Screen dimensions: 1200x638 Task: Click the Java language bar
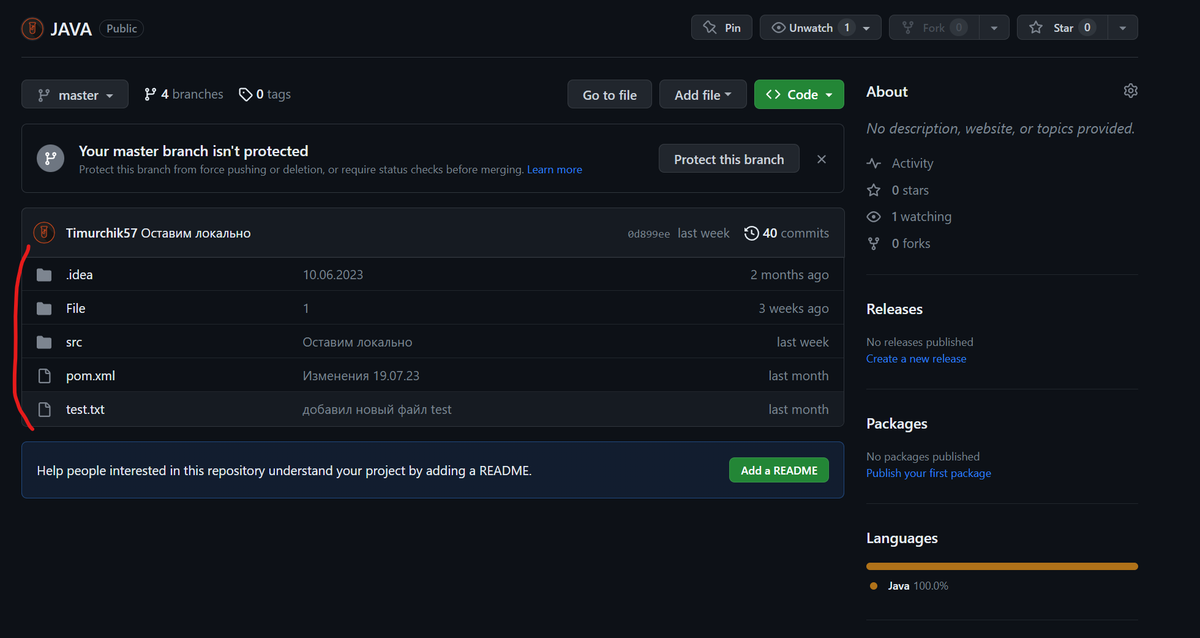tap(1002, 566)
